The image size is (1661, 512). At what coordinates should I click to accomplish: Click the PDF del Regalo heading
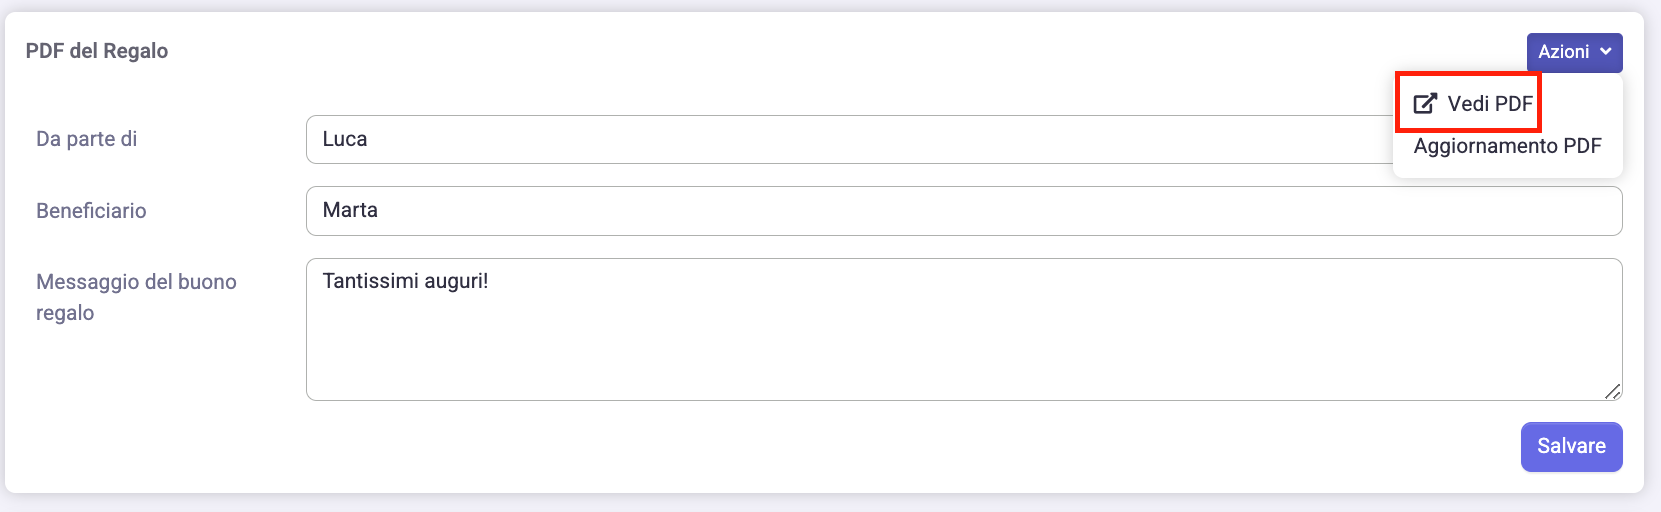tap(97, 51)
